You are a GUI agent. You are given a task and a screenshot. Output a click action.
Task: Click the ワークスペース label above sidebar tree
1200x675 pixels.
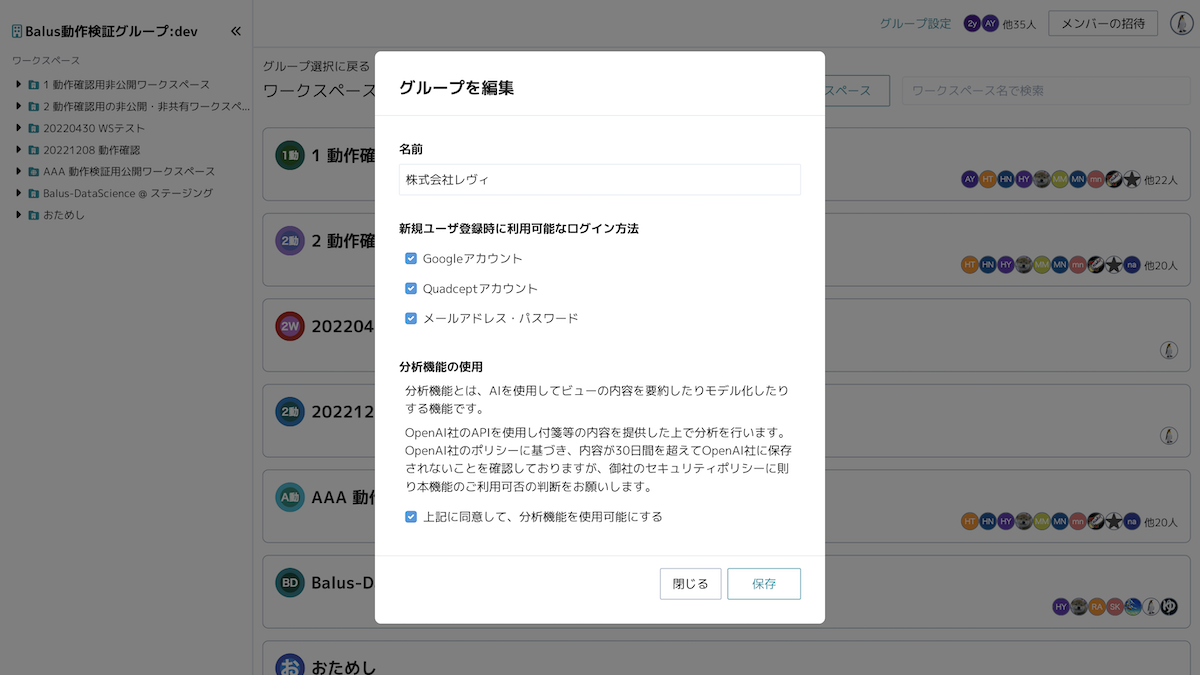[x=46, y=60]
